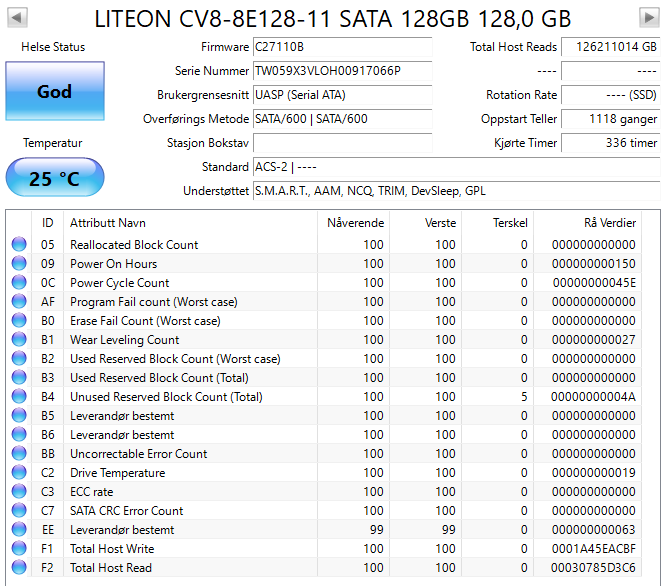Click threshold value 5 in B4 row
The height and width of the screenshot is (586, 667).
(x=524, y=396)
